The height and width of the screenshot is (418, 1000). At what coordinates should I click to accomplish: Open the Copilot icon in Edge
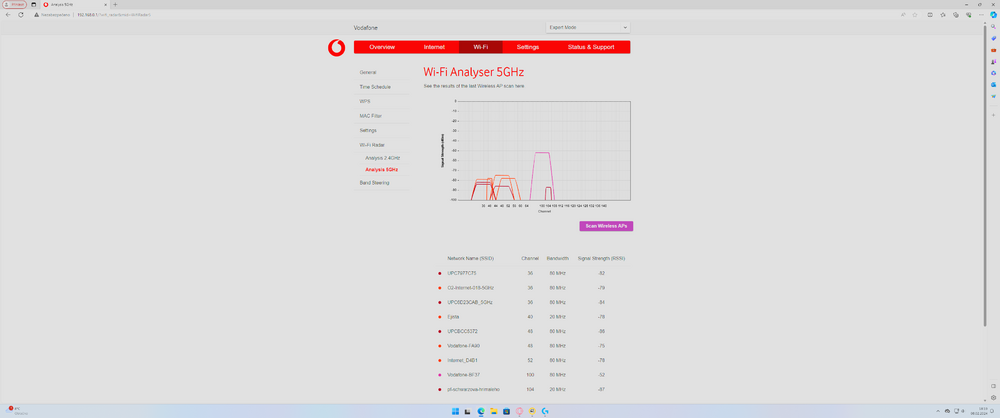[x=993, y=15]
